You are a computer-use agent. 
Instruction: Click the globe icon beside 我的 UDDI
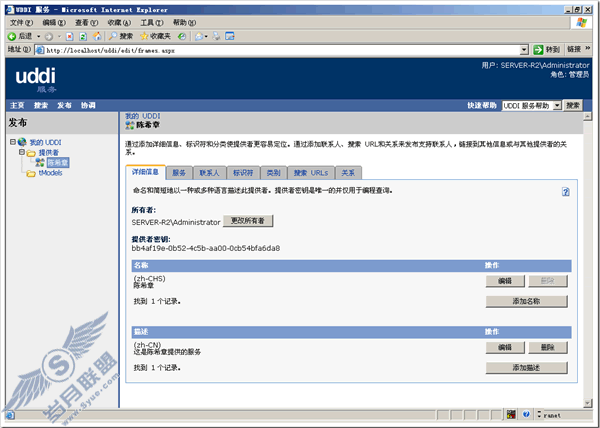23,142
